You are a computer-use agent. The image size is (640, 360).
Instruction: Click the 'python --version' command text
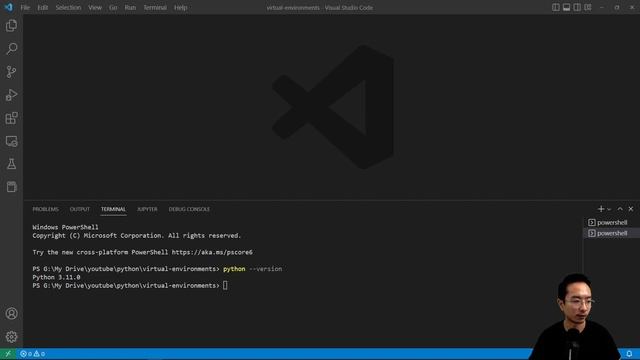(x=252, y=269)
